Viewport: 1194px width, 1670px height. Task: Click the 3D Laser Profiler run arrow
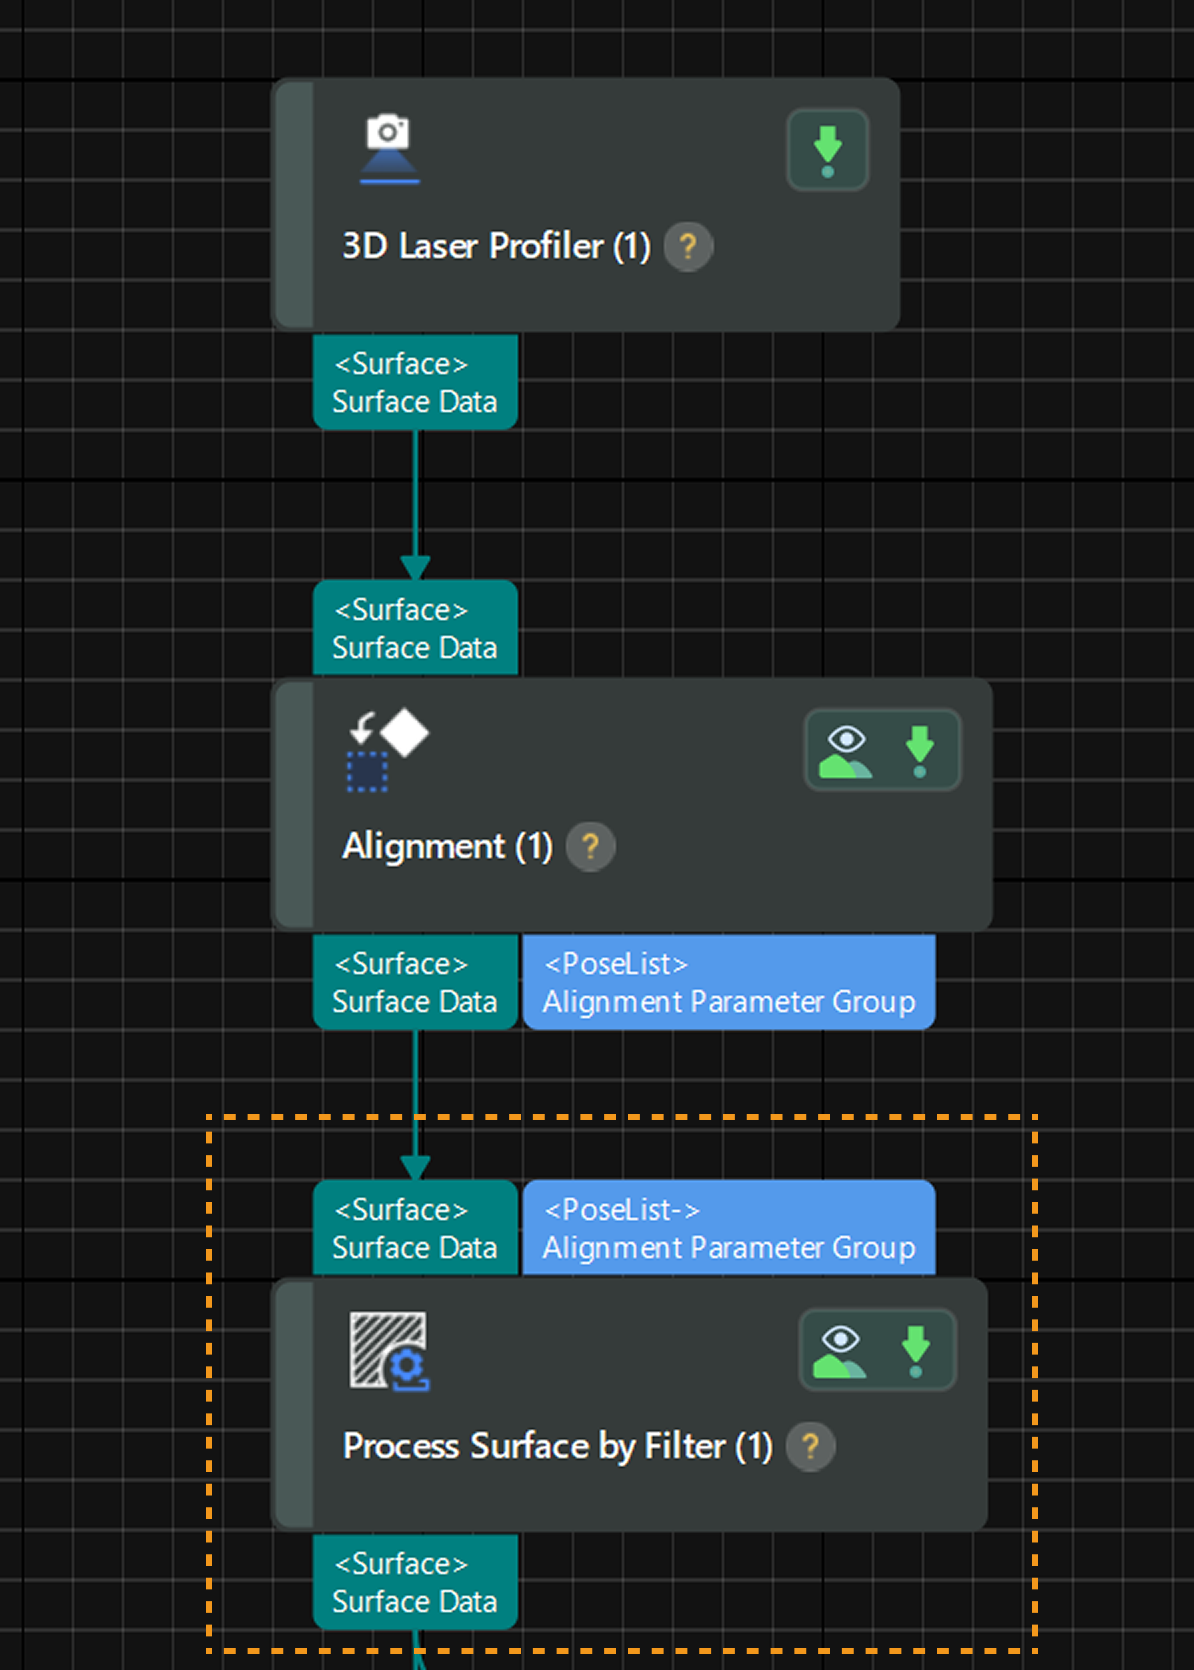point(827,150)
